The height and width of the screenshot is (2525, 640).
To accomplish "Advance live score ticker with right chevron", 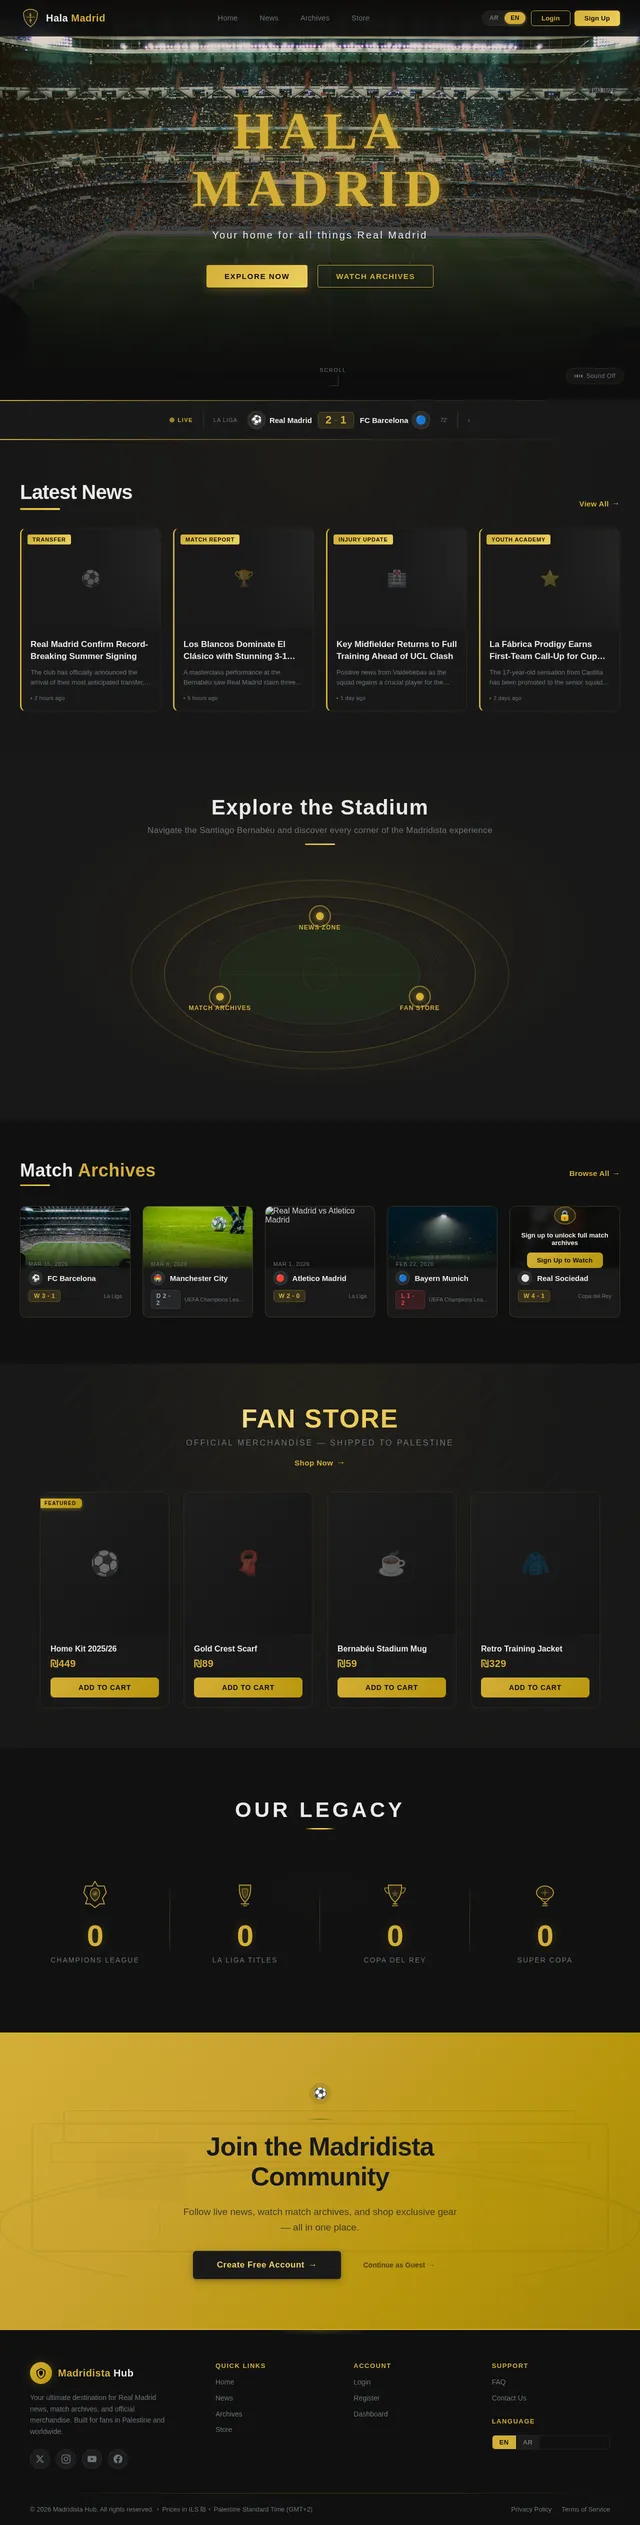I will coord(469,420).
